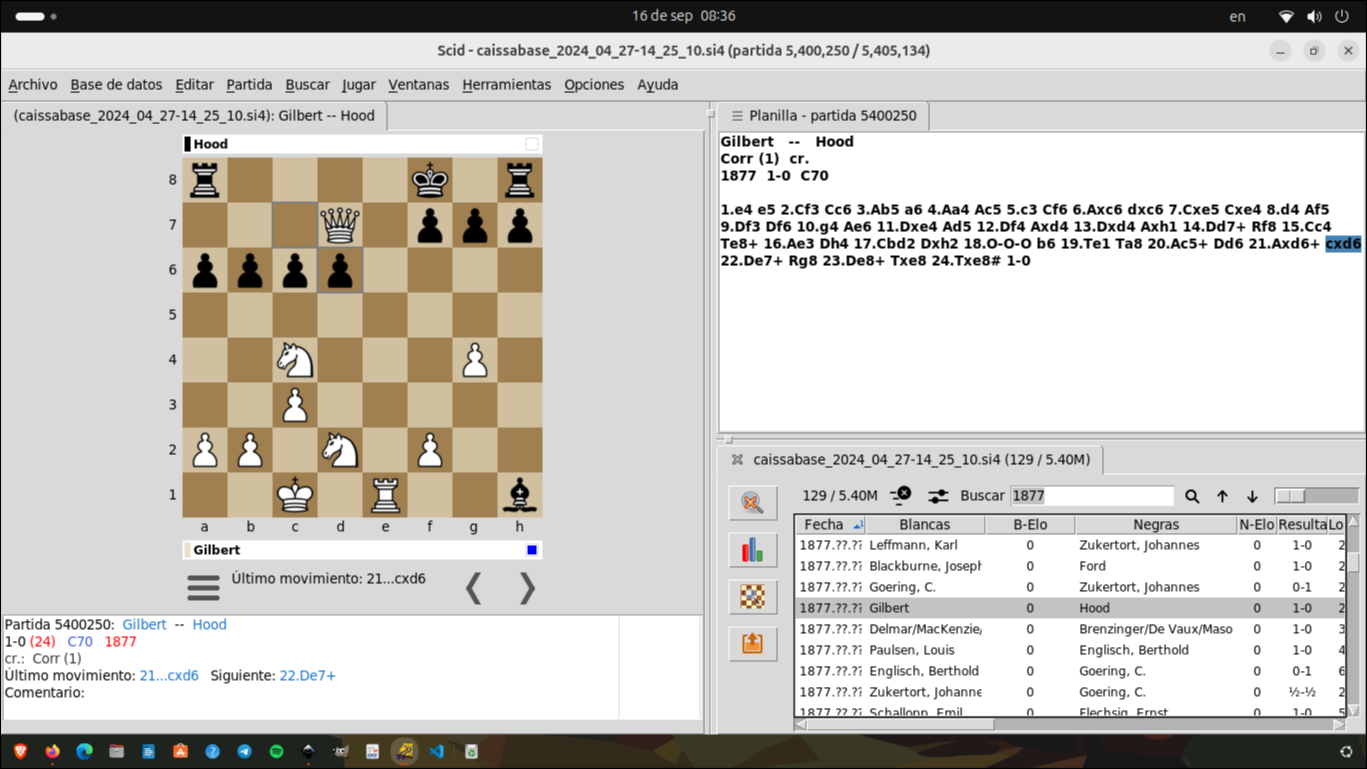Open the Editar menu
Image resolution: width=1367 pixels, height=769 pixels.
194,85
